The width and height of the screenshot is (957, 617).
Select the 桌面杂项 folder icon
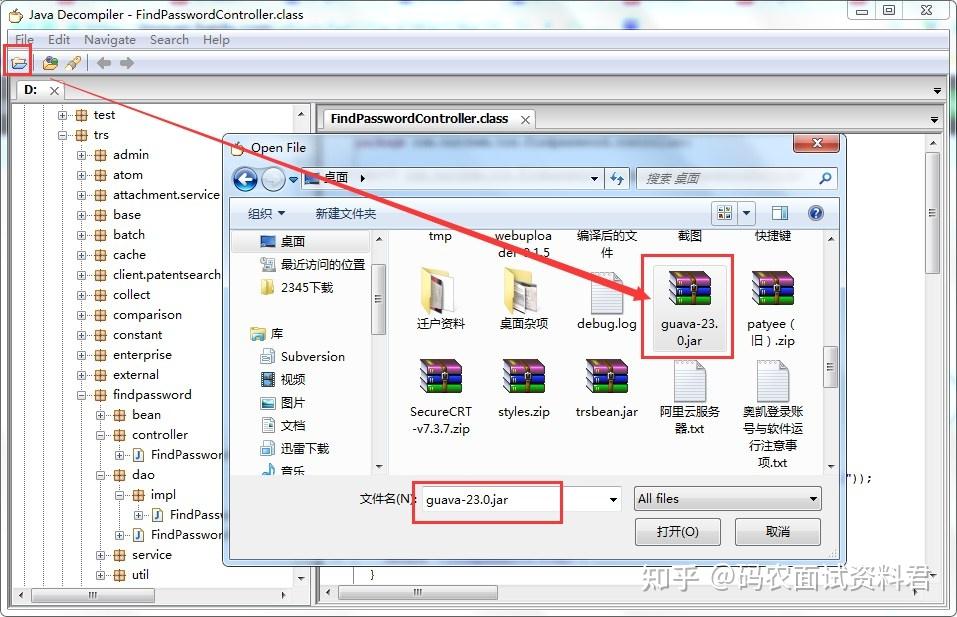pyautogui.click(x=522, y=290)
